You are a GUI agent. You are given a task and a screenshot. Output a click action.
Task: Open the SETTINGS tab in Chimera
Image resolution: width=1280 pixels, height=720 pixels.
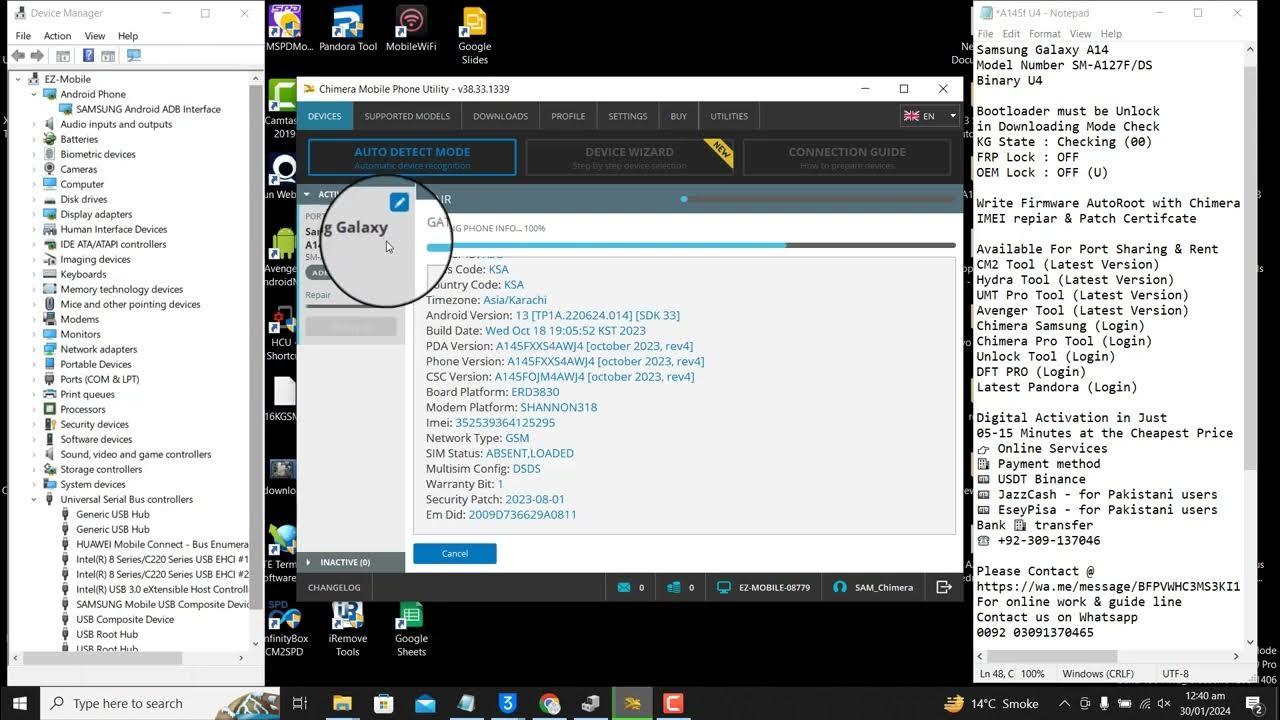(628, 116)
